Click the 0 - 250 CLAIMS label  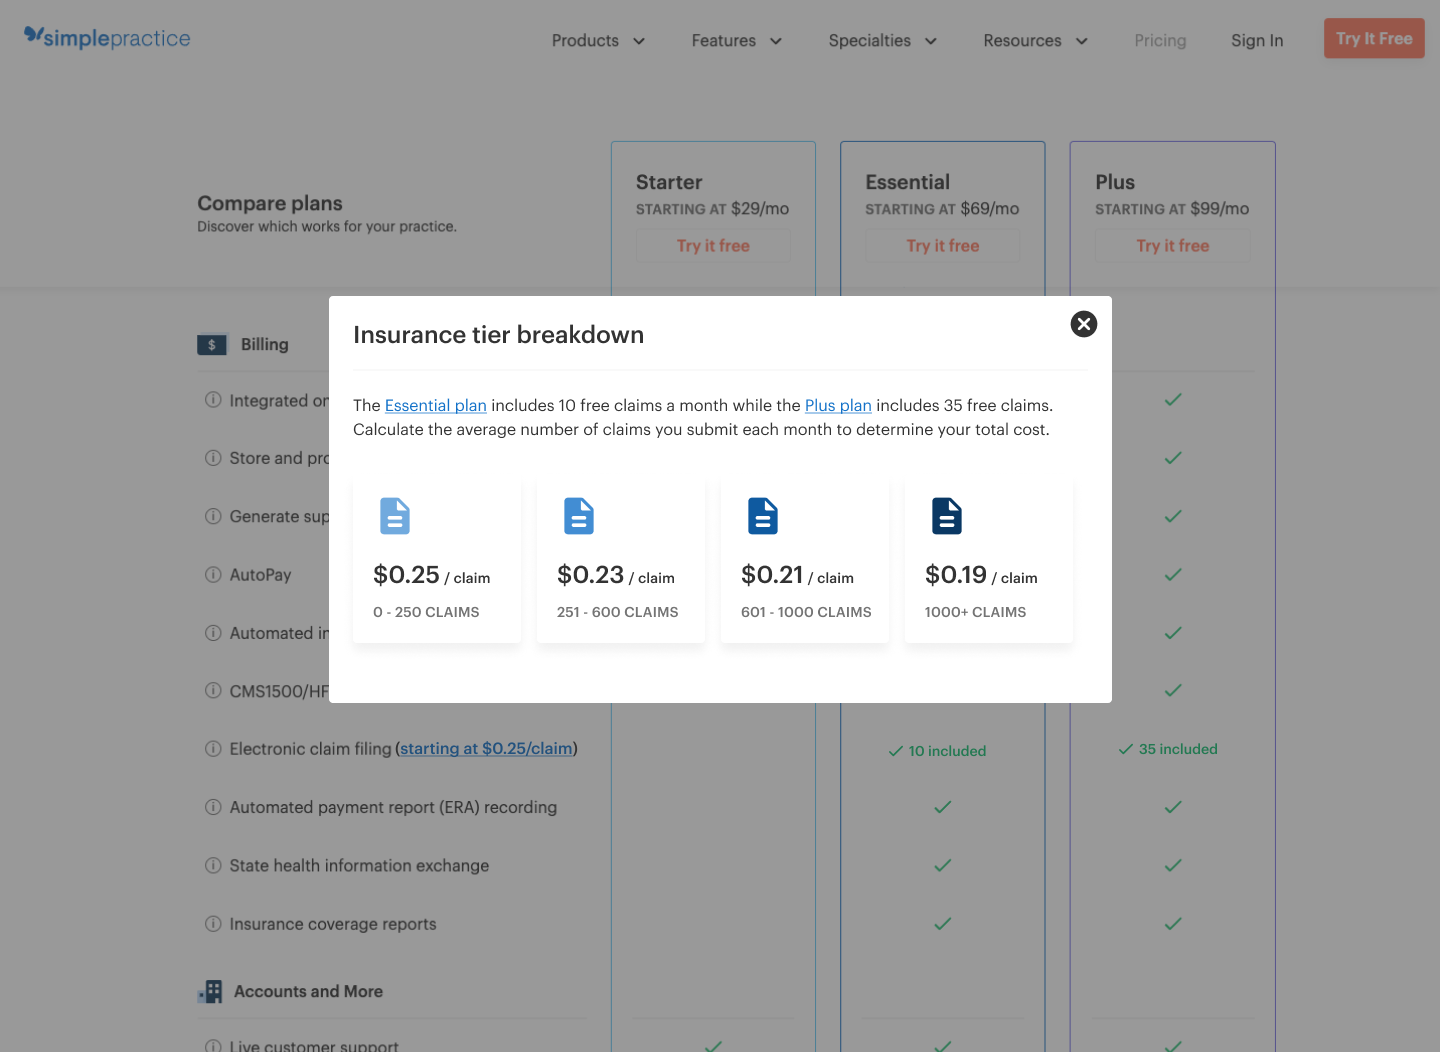click(x=426, y=612)
